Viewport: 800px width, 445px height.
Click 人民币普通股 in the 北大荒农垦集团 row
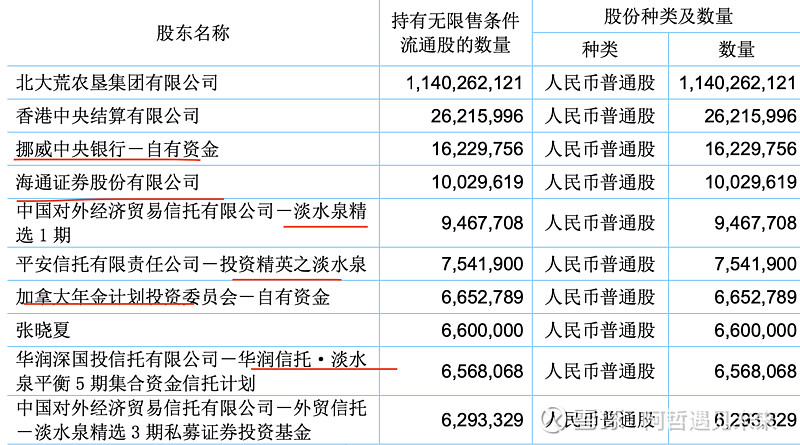coord(600,83)
